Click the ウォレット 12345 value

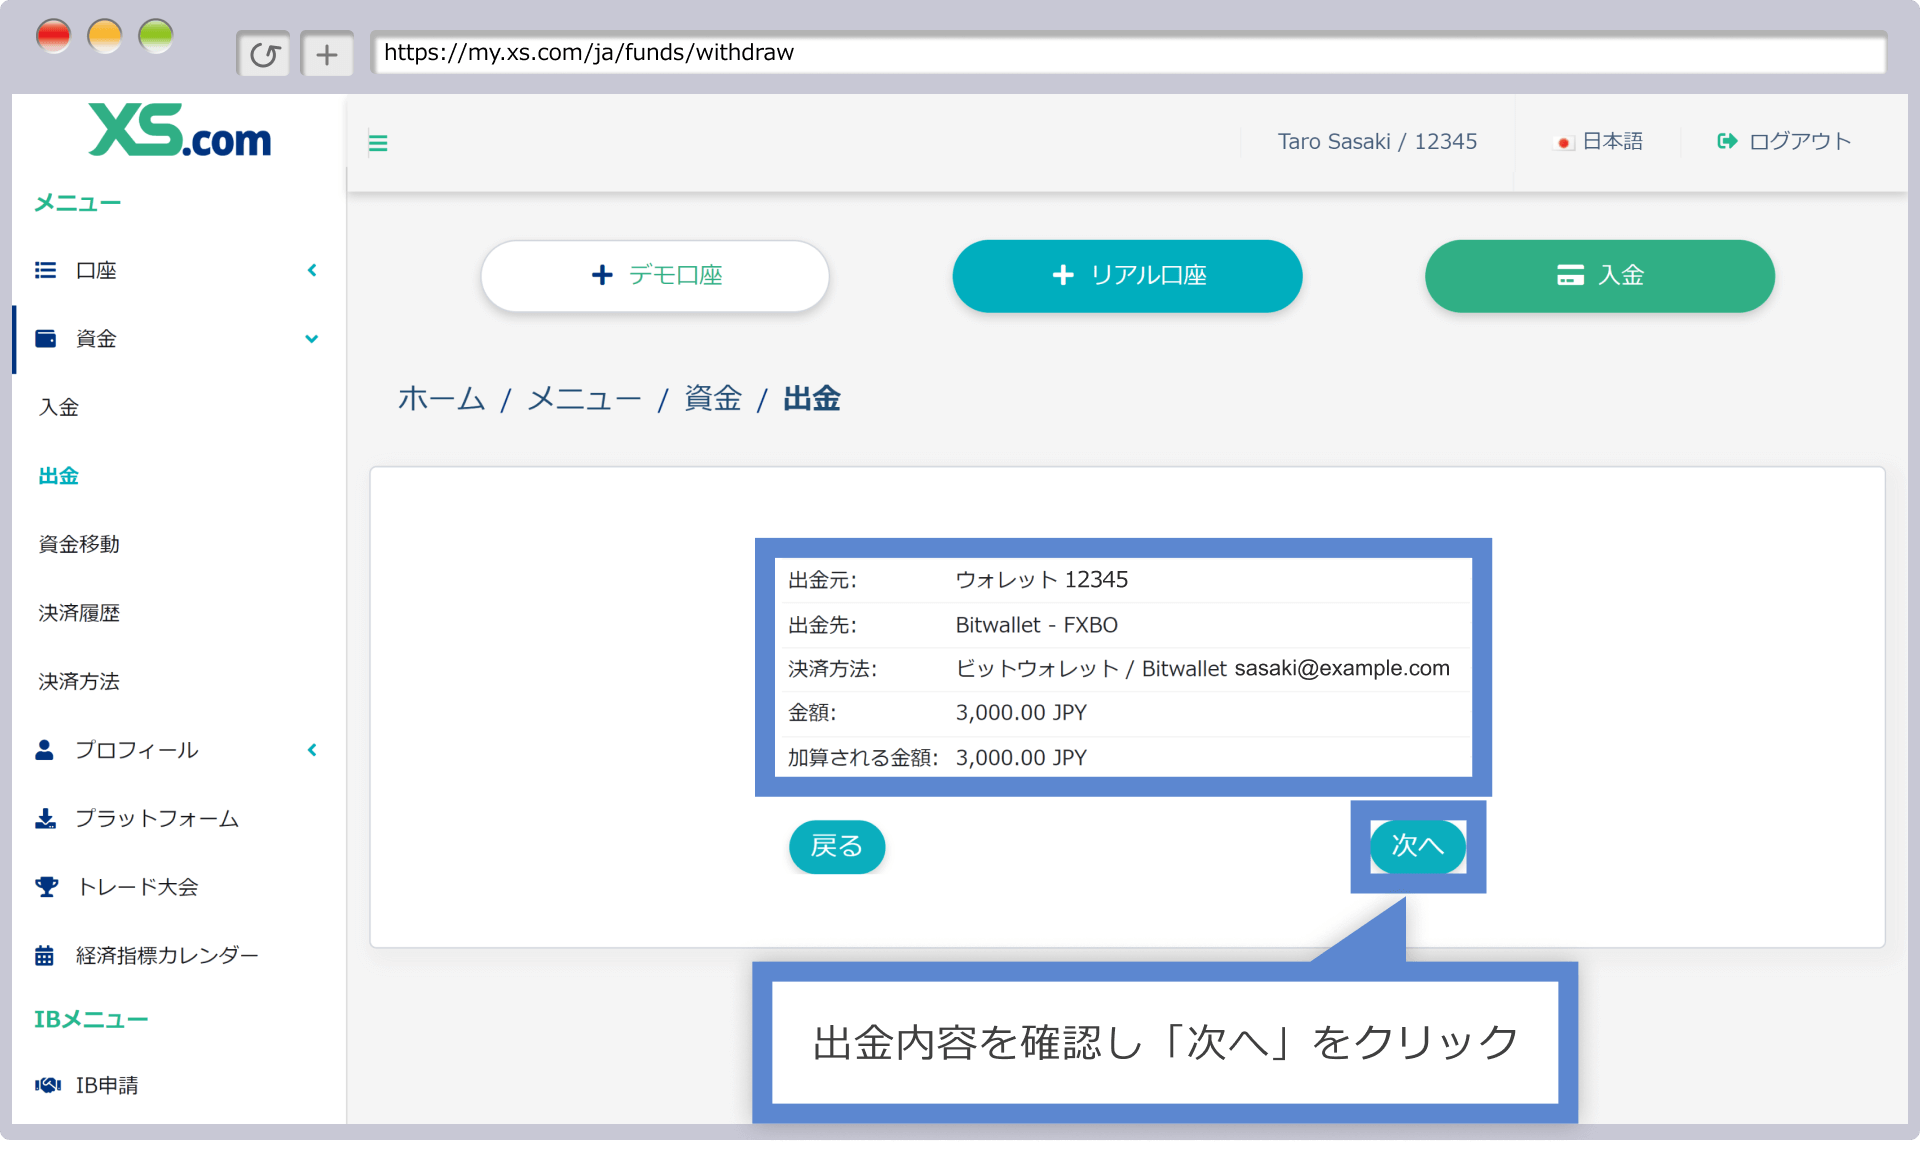tap(1041, 580)
